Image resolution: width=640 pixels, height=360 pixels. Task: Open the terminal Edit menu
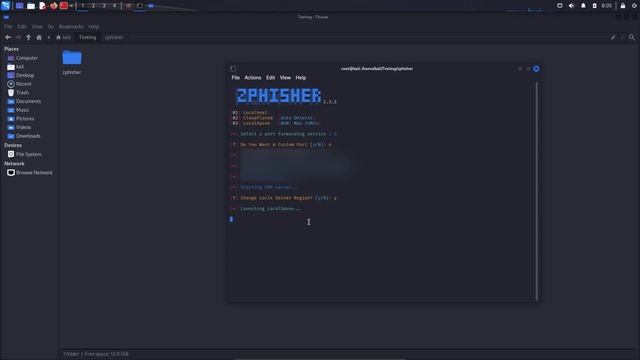click(271, 78)
